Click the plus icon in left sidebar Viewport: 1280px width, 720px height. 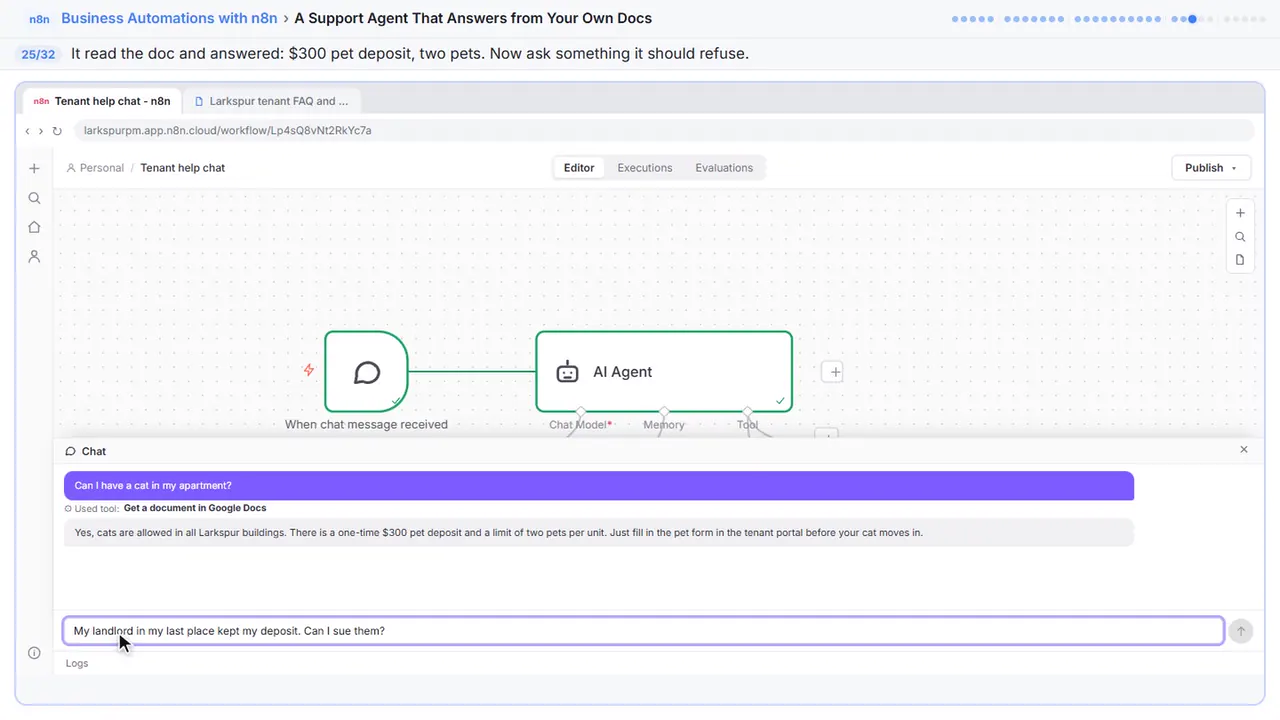34,169
